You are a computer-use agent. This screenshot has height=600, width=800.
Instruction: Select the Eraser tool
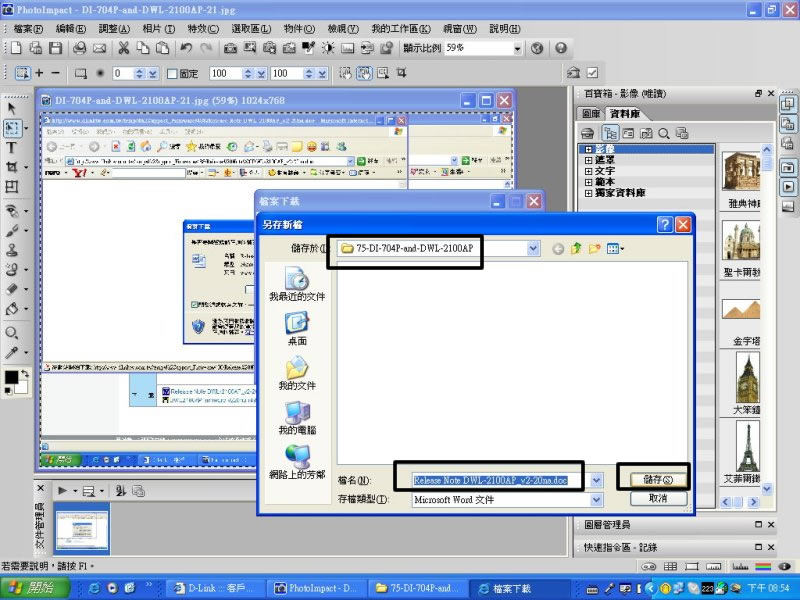pyautogui.click(x=12, y=289)
